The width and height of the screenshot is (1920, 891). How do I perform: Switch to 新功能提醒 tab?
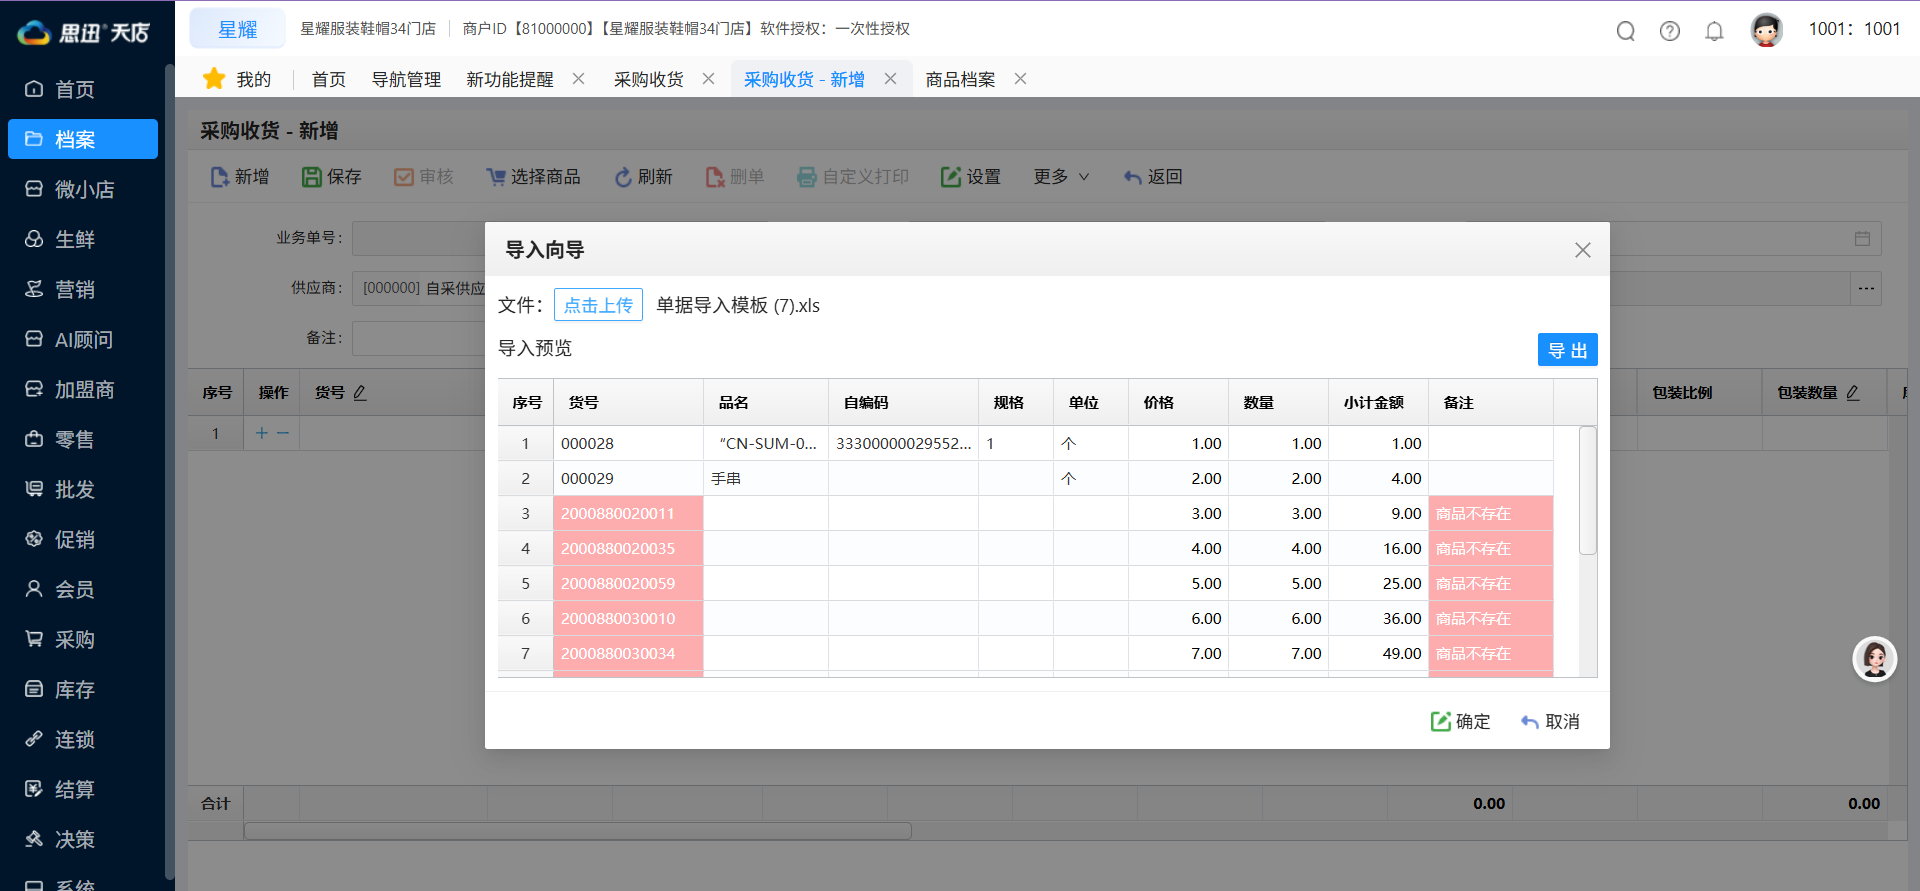(x=510, y=79)
